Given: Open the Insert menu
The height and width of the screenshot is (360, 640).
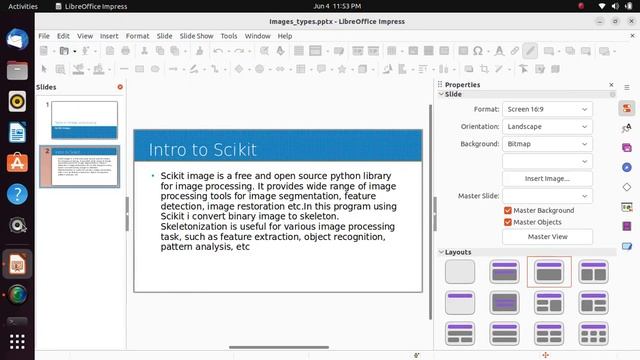Looking at the screenshot, I should [x=109, y=36].
